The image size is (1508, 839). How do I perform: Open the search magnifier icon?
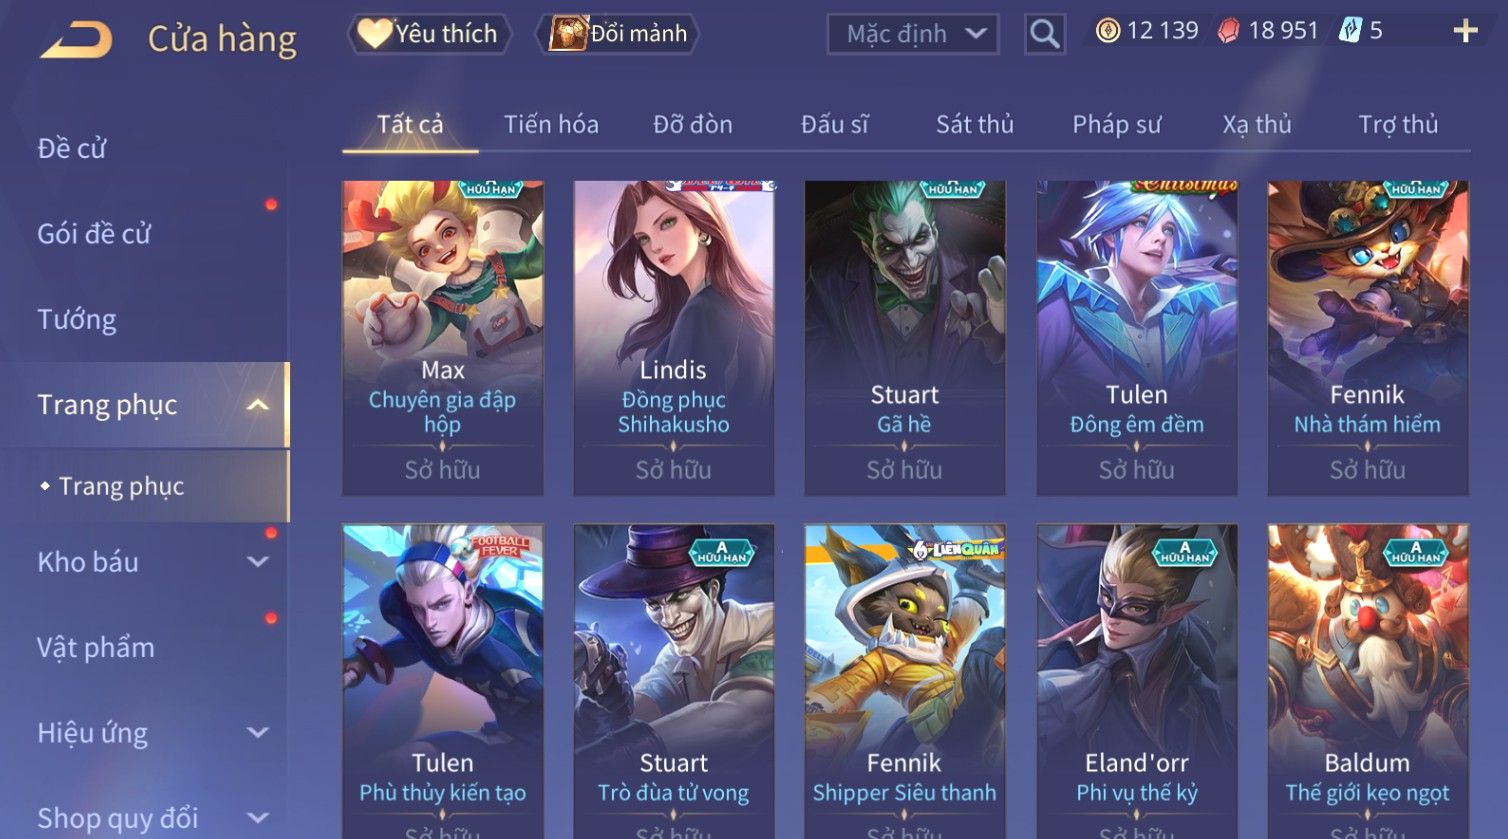pyautogui.click(x=1044, y=34)
